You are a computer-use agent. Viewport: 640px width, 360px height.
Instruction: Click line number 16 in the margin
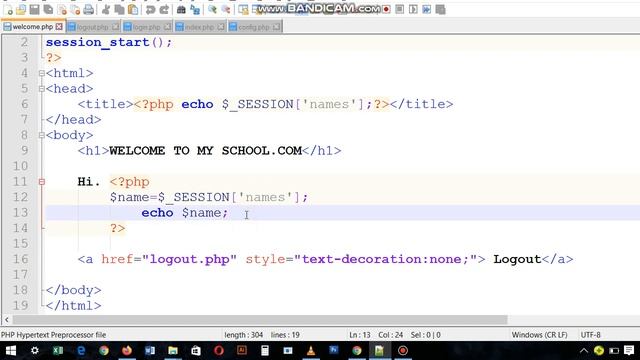[x=20, y=259]
